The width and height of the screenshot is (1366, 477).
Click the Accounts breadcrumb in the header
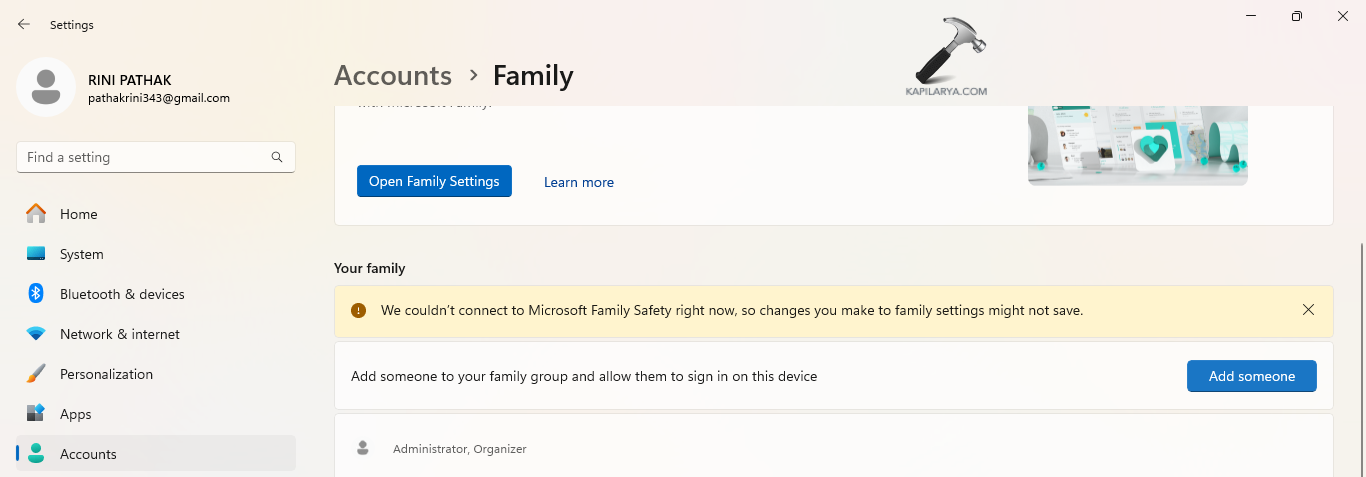click(393, 76)
